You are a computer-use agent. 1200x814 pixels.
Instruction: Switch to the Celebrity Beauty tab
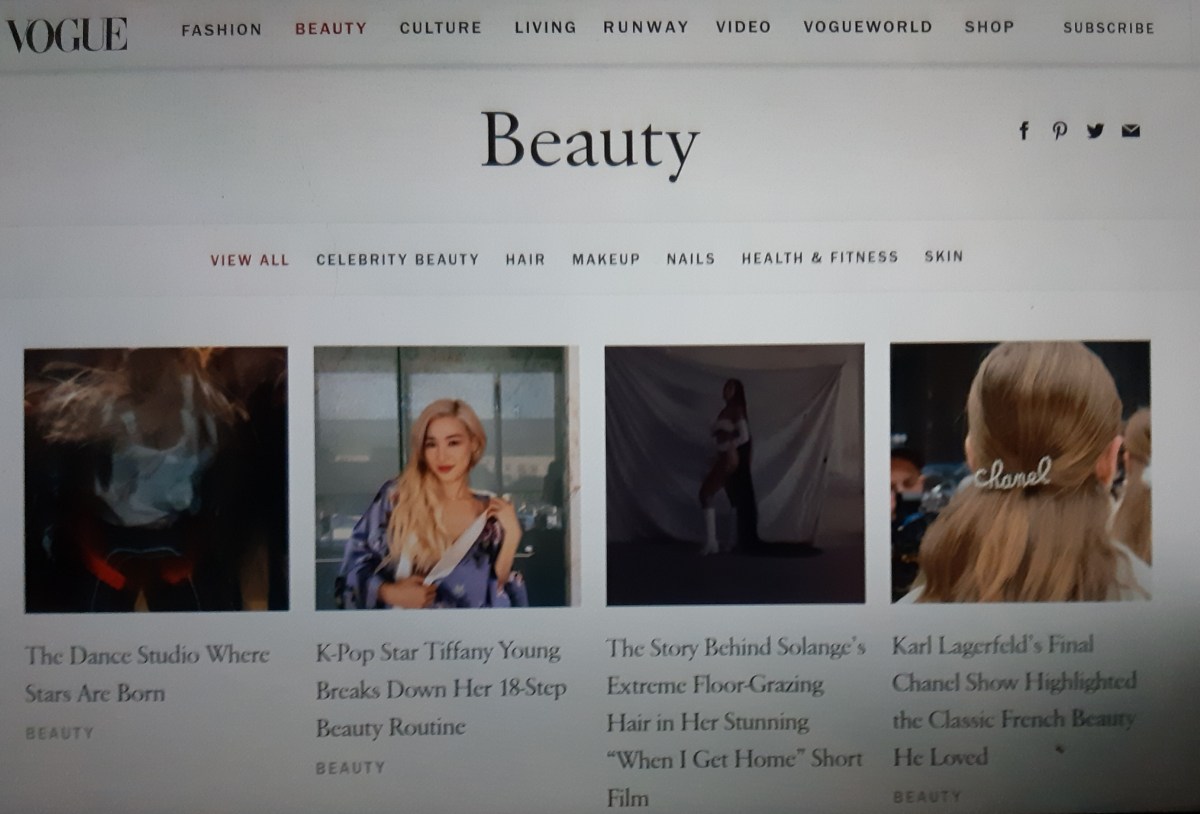(x=397, y=259)
